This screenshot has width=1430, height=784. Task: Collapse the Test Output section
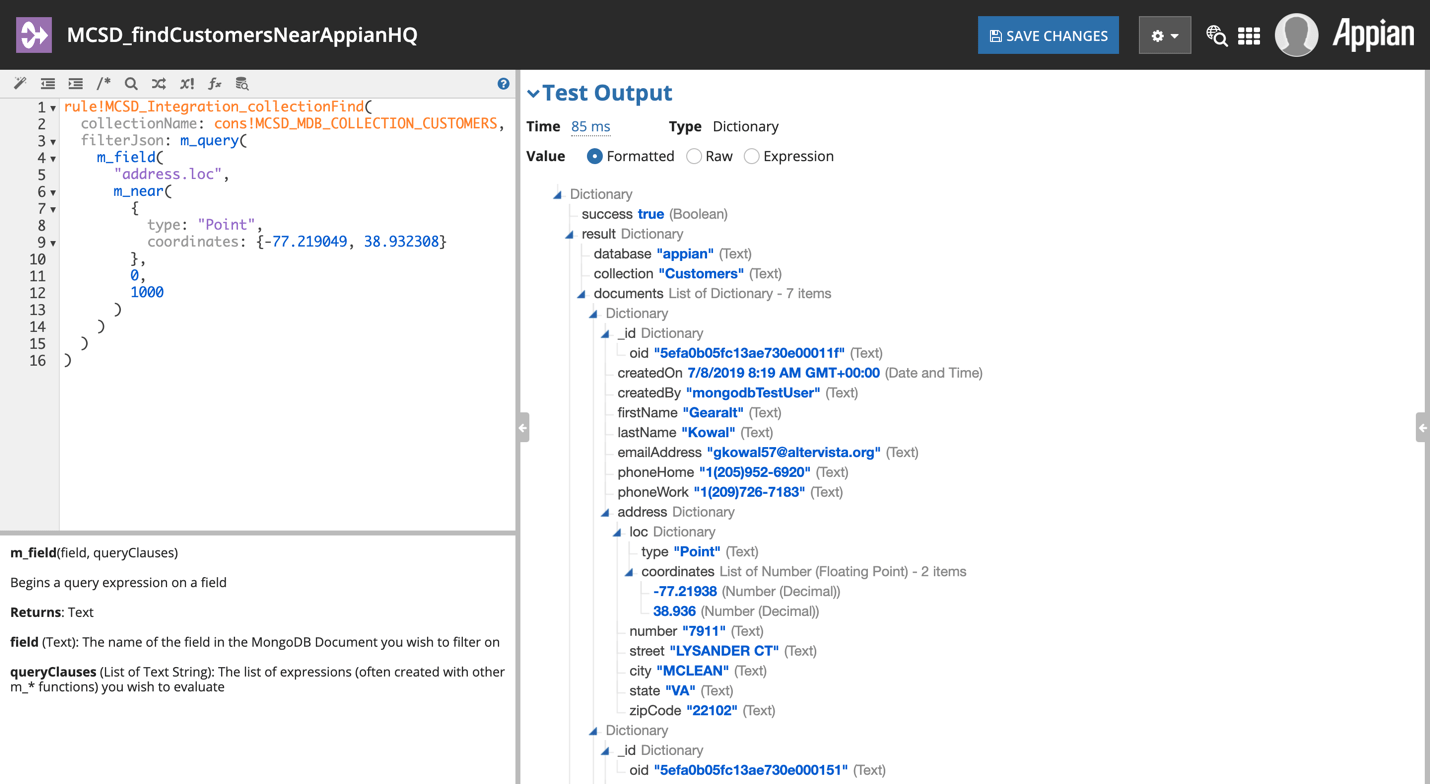[534, 92]
